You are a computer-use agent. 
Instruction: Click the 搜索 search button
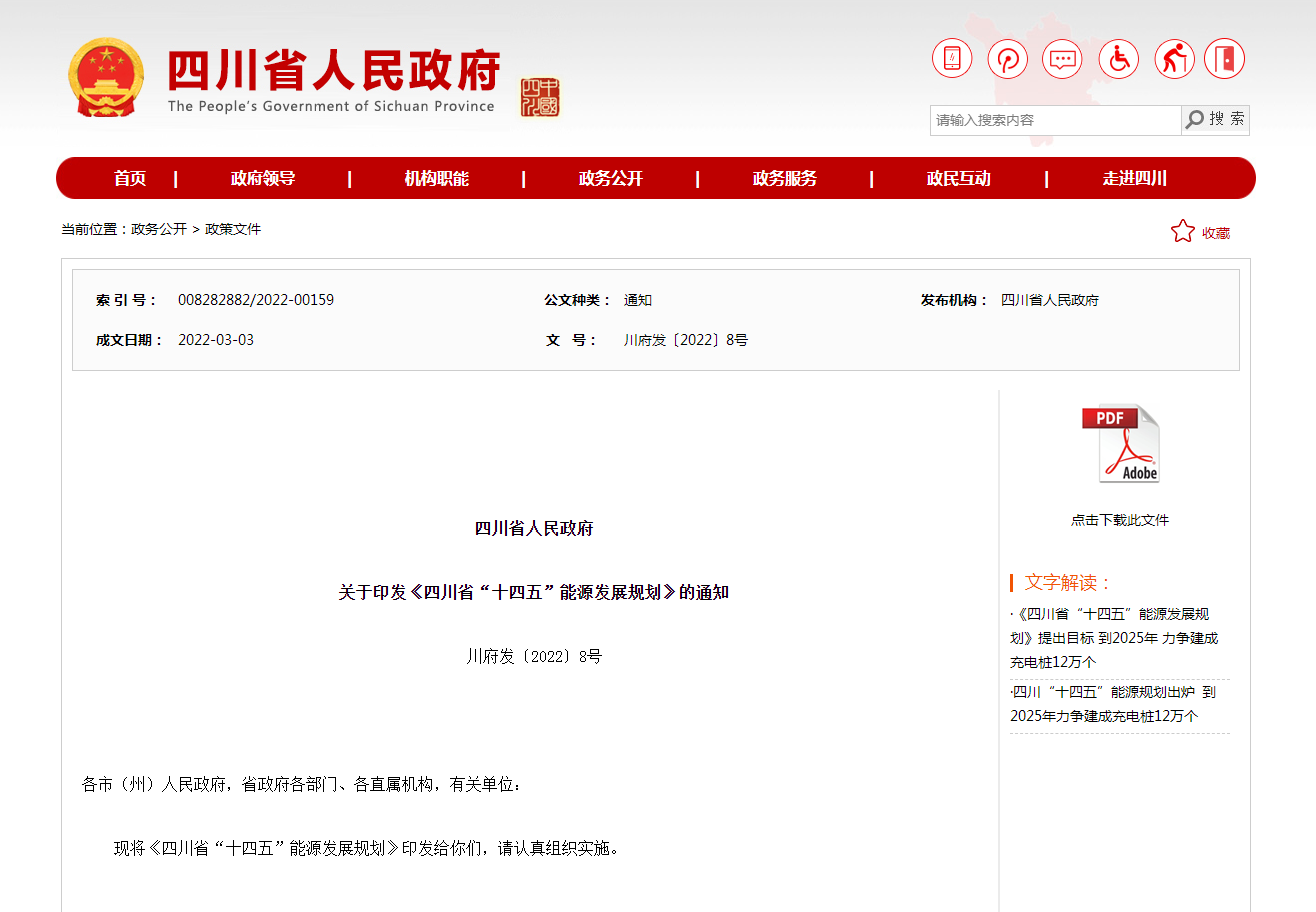1215,120
